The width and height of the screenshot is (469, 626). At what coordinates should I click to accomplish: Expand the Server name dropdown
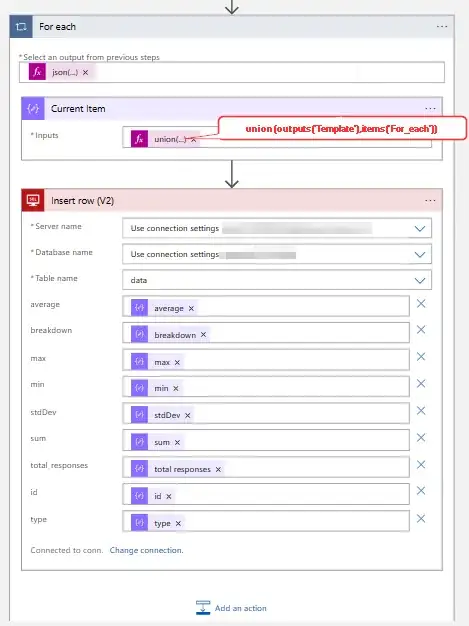[420, 229]
